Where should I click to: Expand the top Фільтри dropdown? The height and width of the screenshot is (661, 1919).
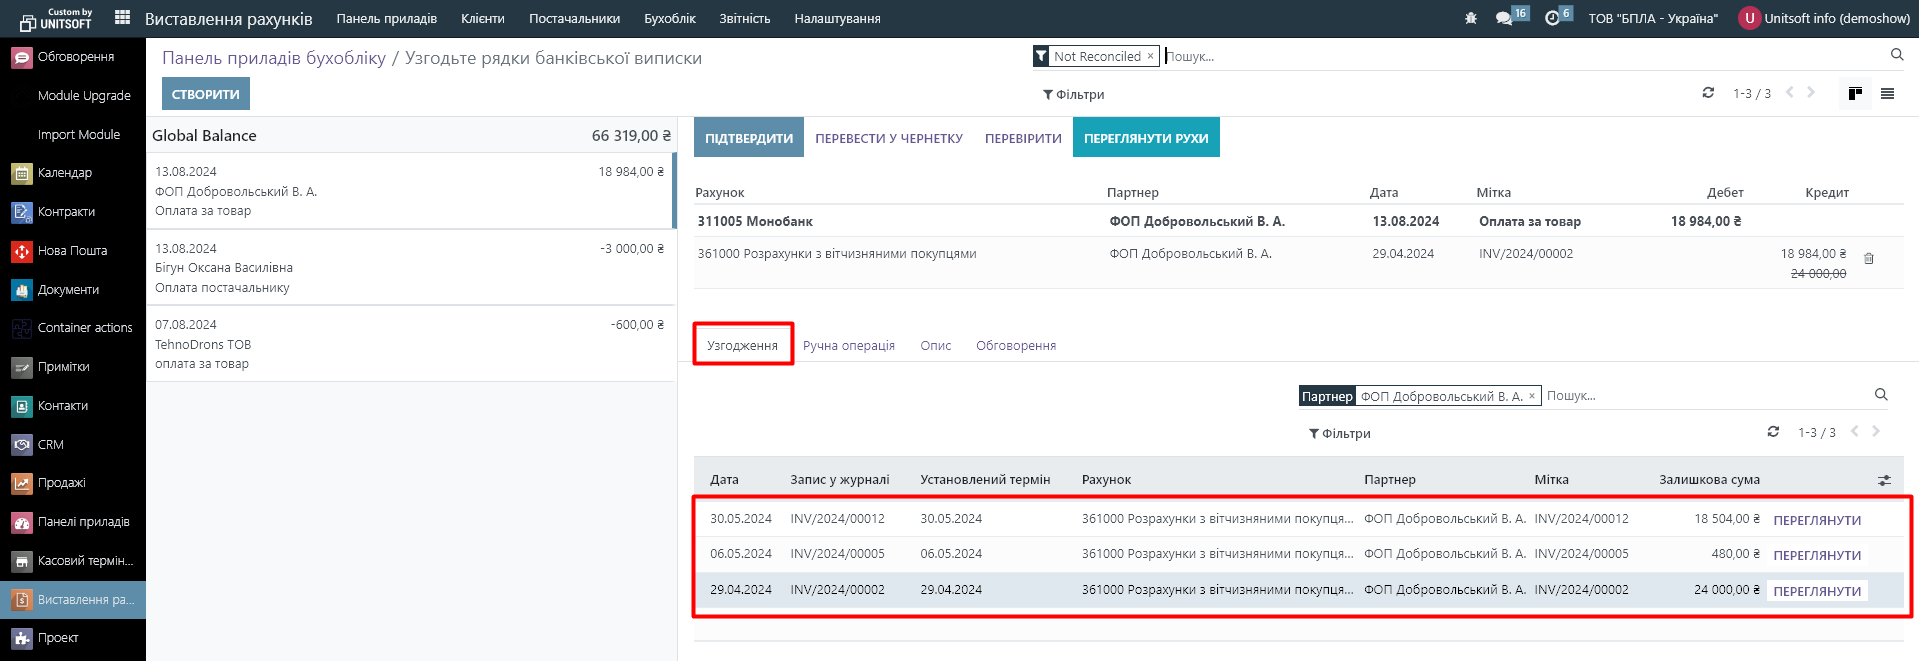point(1074,95)
